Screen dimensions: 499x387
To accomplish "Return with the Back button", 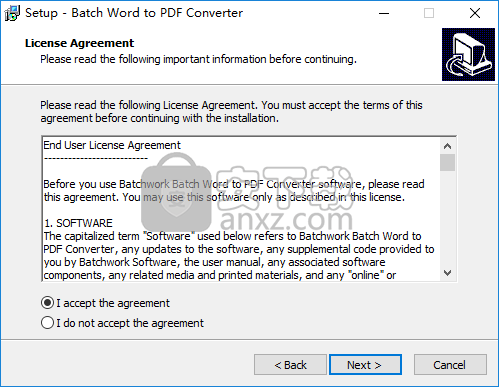I will (290, 365).
